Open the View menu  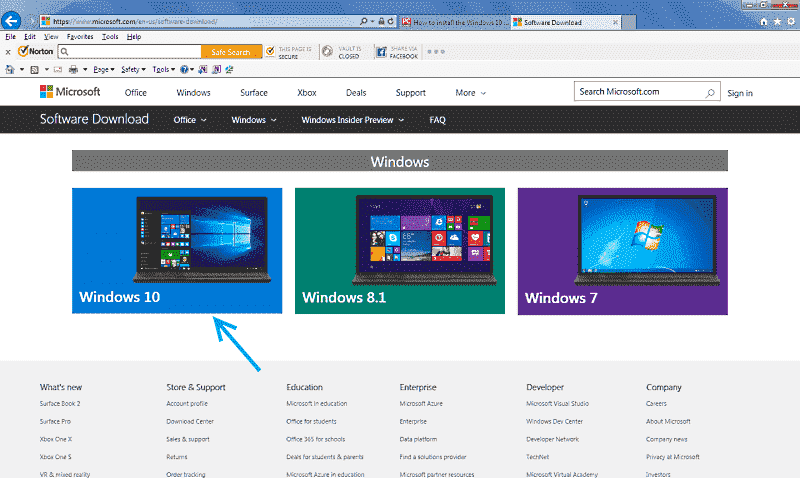tap(51, 37)
